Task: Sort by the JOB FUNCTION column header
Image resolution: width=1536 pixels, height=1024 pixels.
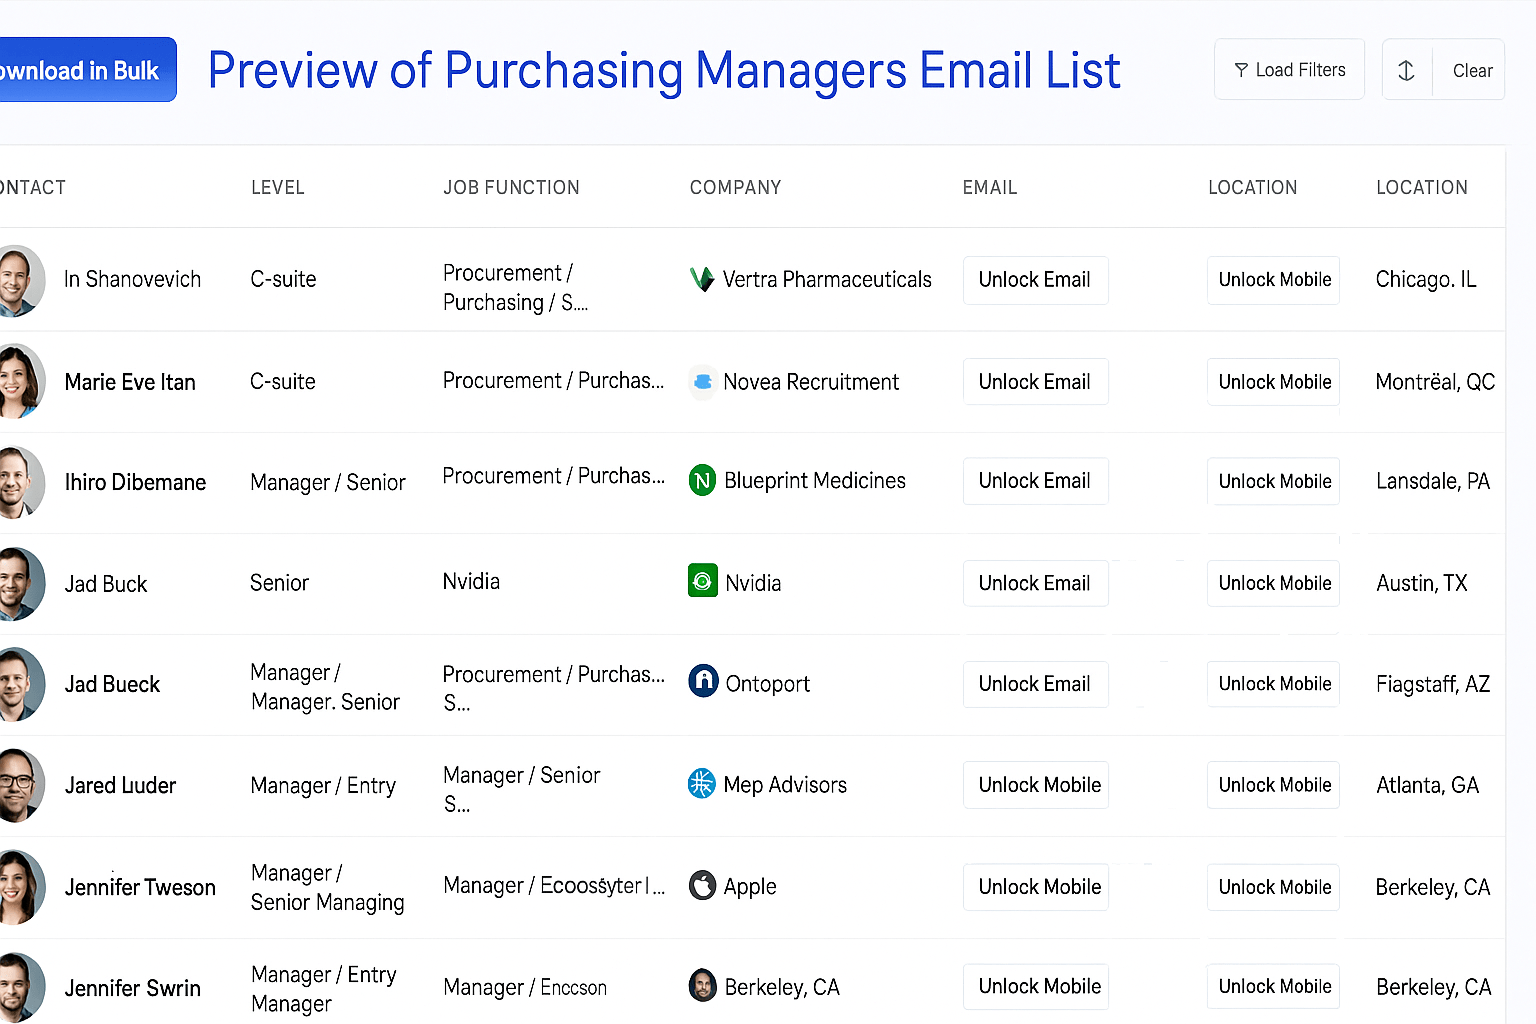Action: [511, 187]
